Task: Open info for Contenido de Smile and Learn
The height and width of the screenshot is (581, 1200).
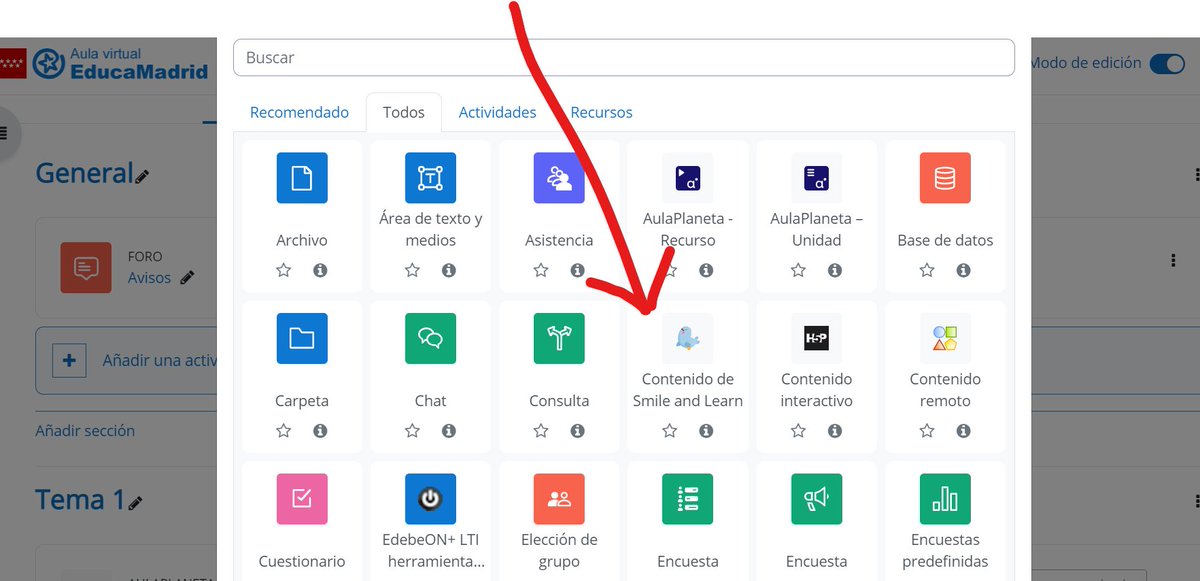Action: 706,431
